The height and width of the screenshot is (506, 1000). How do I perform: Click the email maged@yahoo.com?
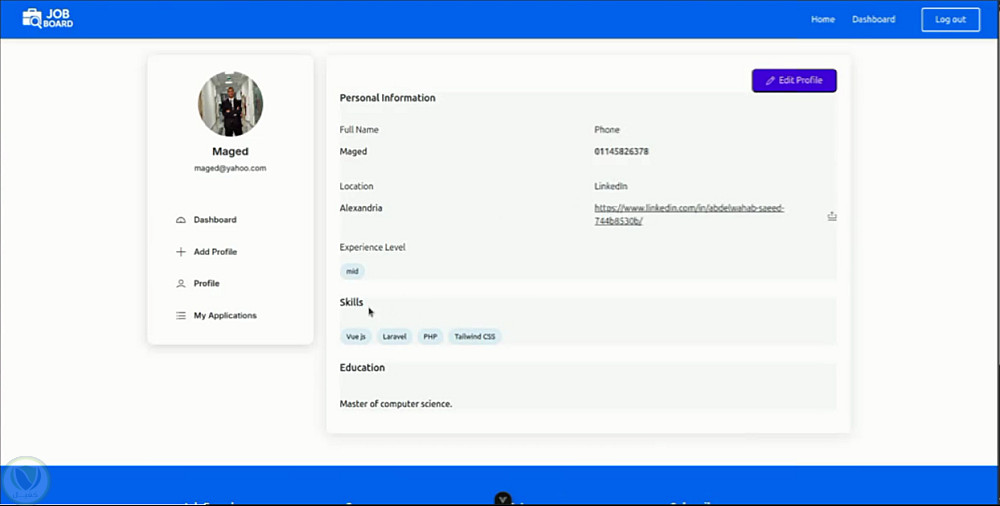(x=230, y=168)
